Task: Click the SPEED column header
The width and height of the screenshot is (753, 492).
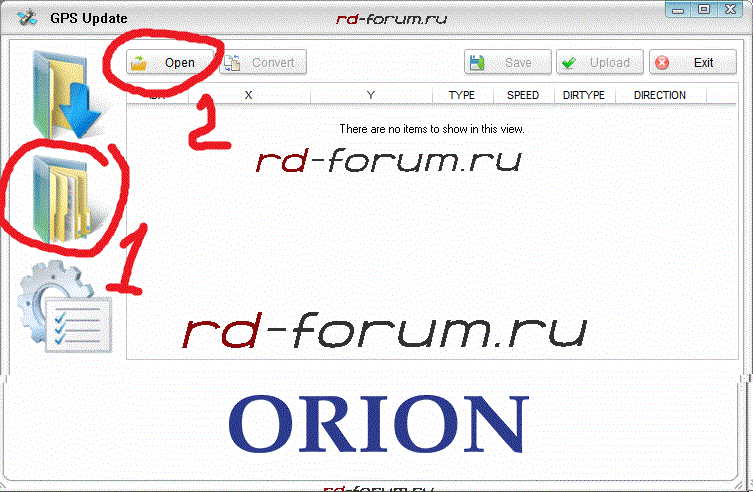Action: 522,95
